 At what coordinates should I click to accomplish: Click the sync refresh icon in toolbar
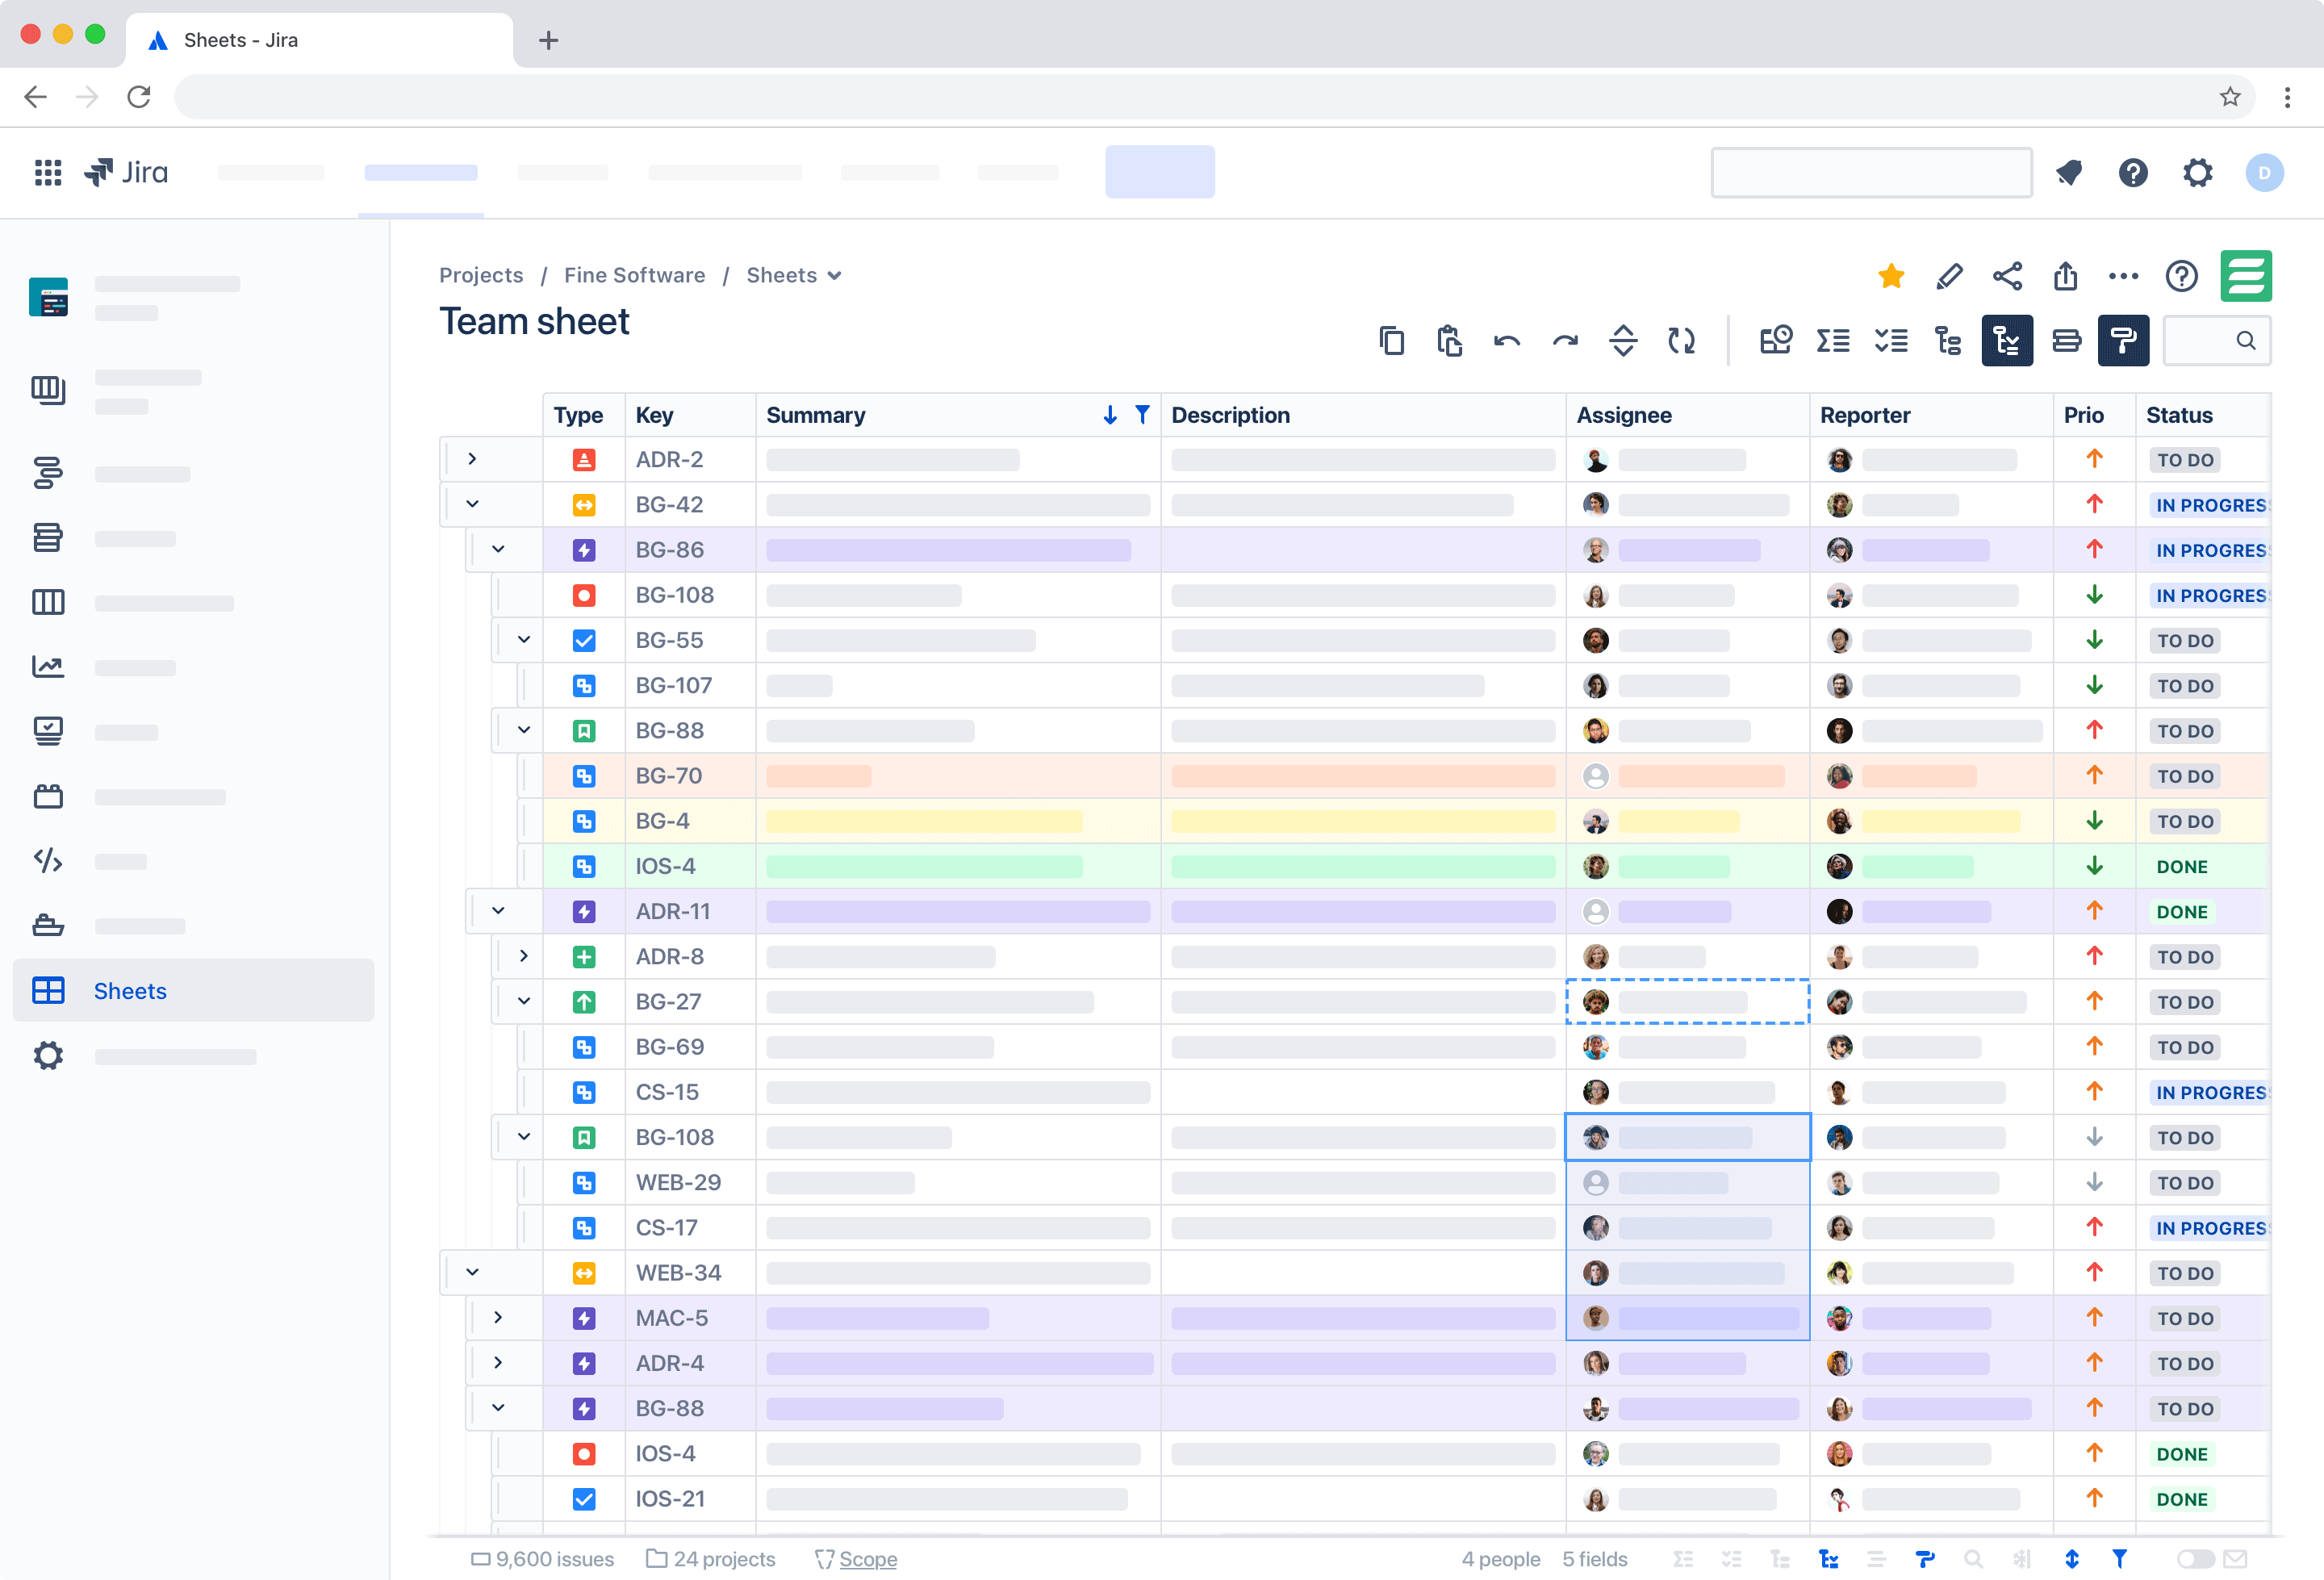pos(1681,341)
